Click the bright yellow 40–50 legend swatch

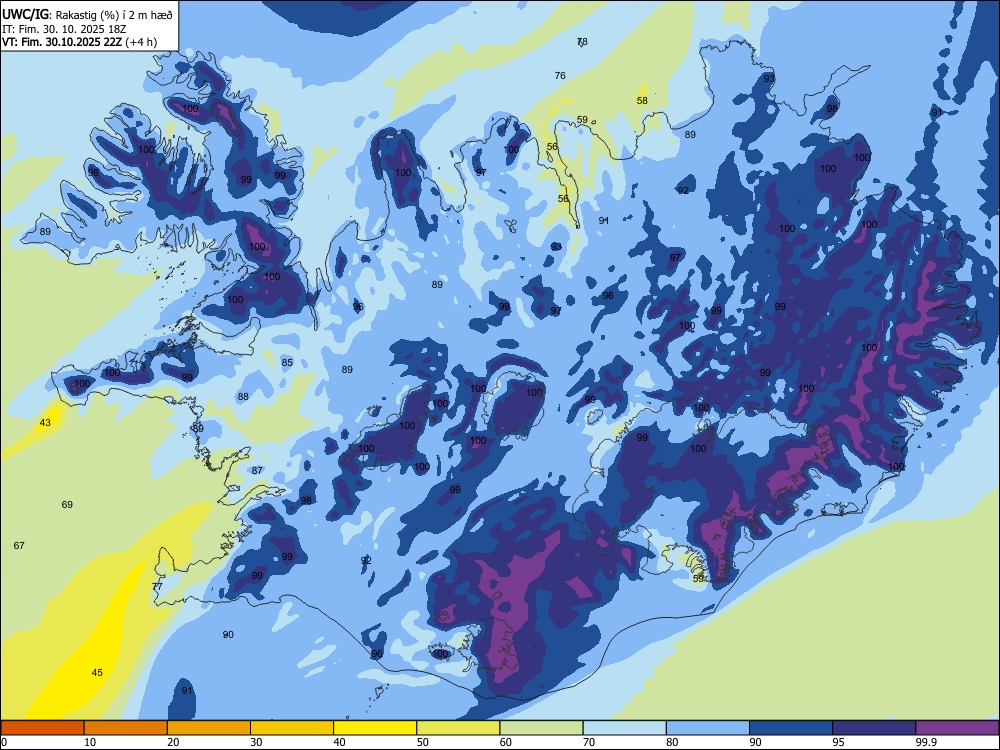375,728
